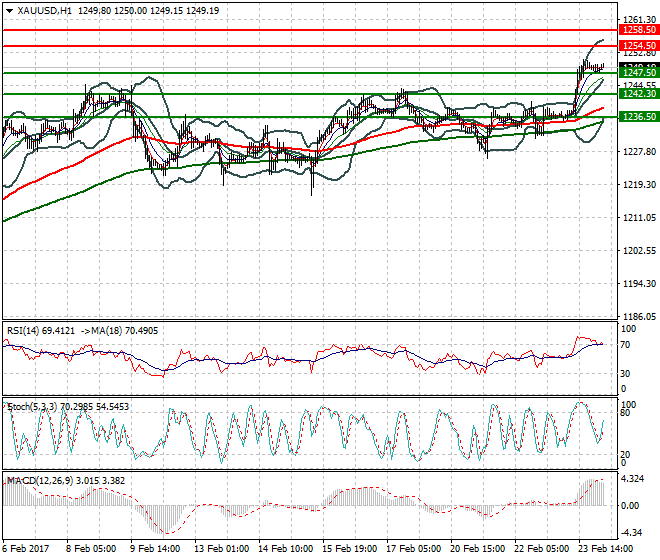Click the 14 Feb 10:00 time label
660x560 pixels.
[x=285, y=549]
